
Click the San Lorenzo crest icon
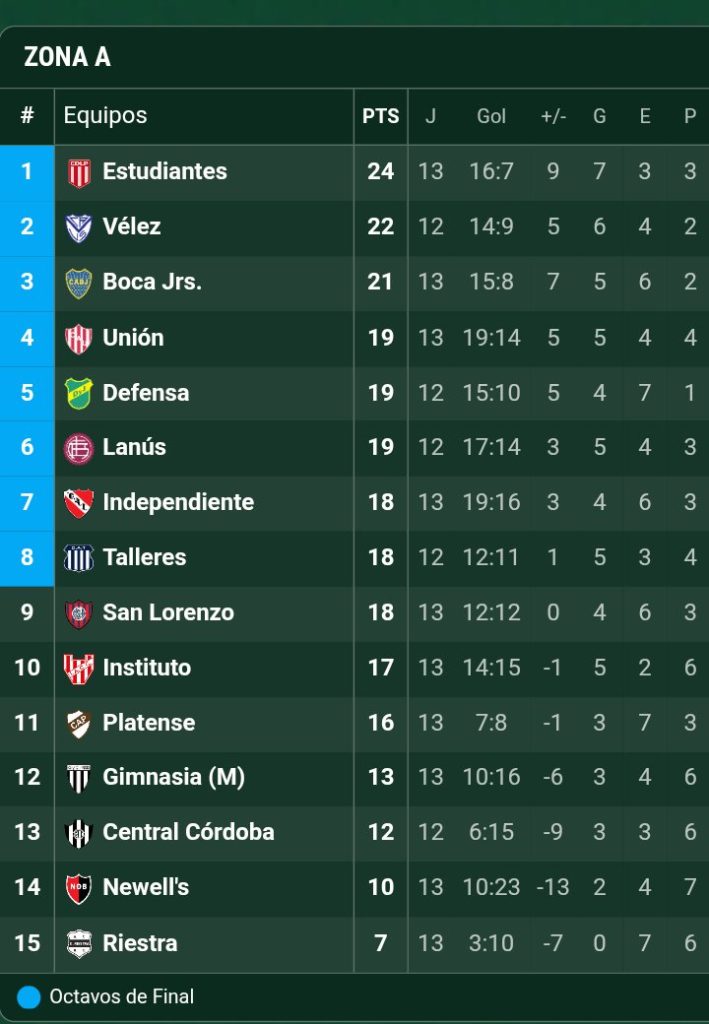78,612
